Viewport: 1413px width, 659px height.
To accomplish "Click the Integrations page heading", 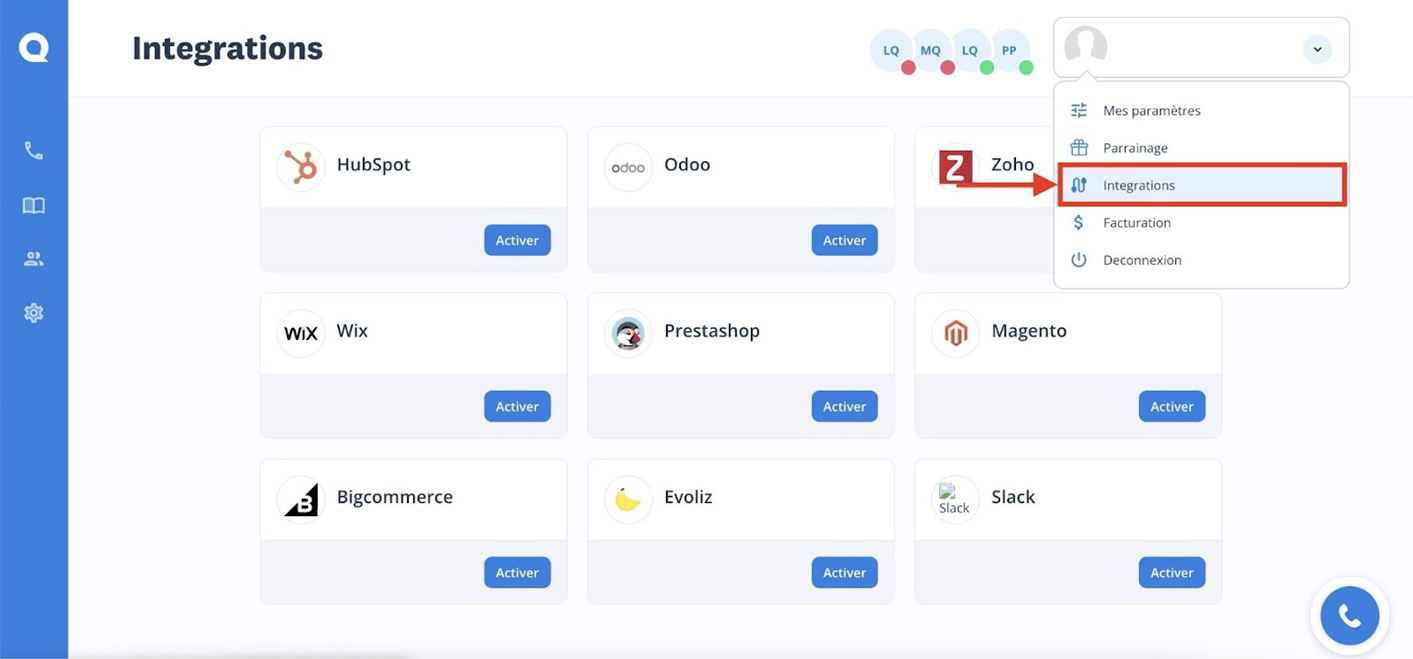I will [x=227, y=48].
